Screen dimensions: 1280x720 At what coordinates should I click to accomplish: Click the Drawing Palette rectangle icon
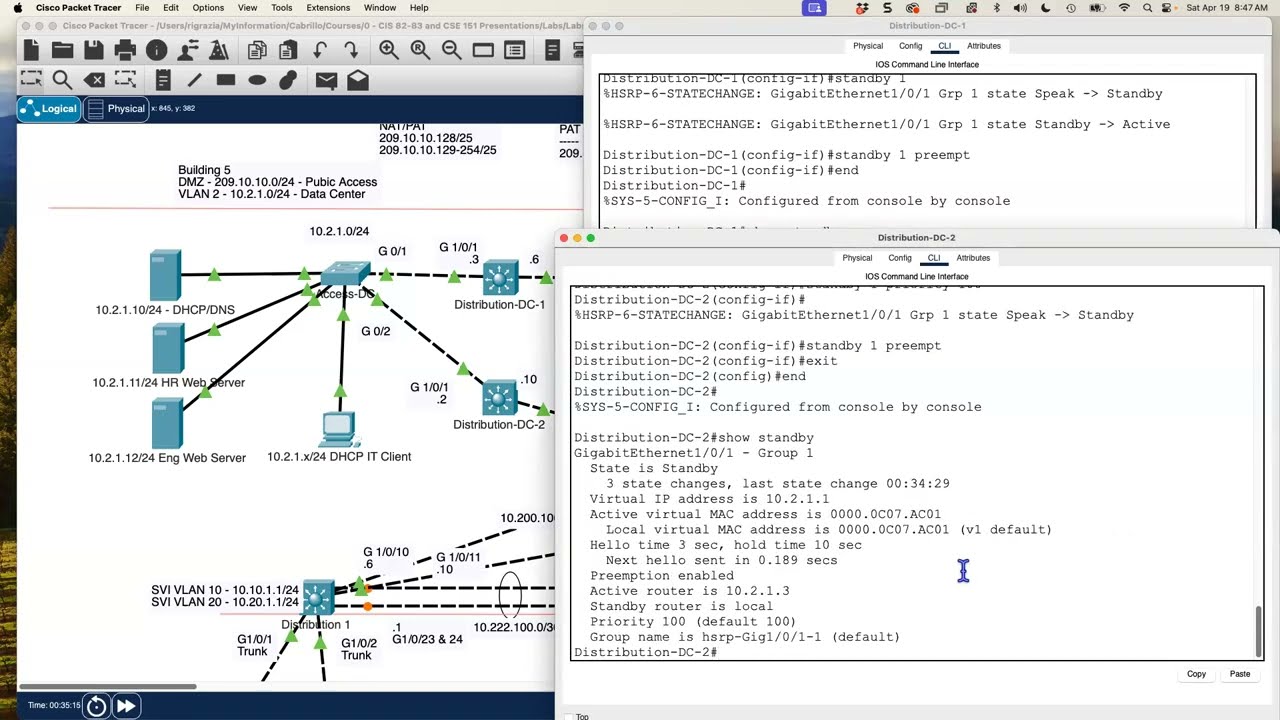pyautogui.click(x=483, y=50)
